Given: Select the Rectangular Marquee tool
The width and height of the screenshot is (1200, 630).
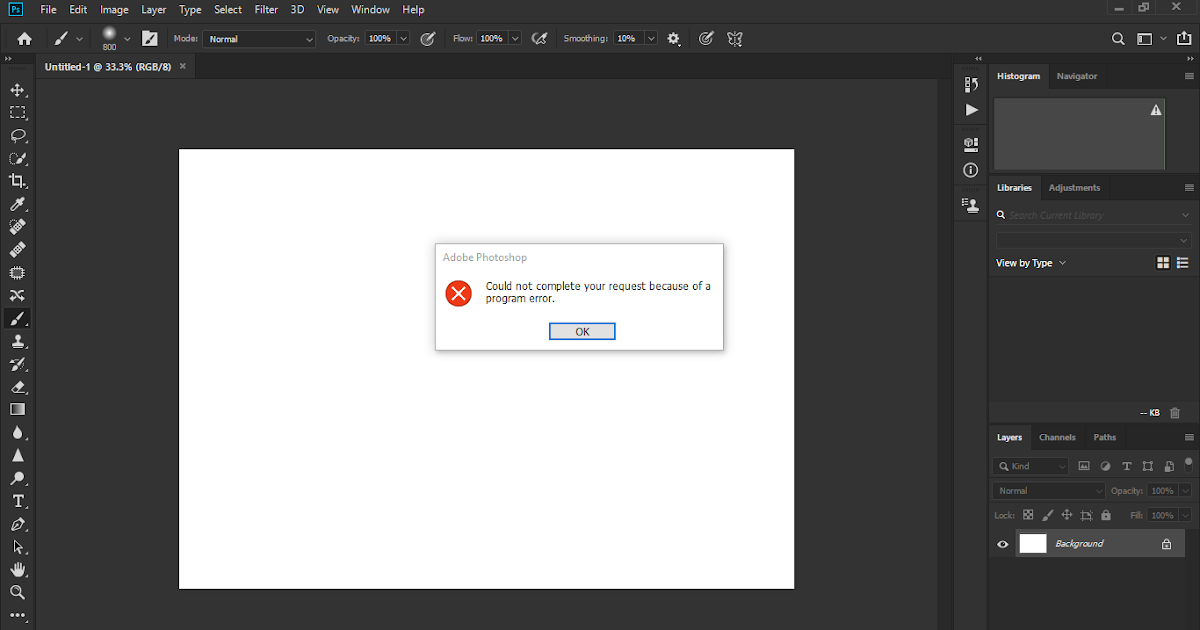Looking at the screenshot, I should tap(17, 113).
